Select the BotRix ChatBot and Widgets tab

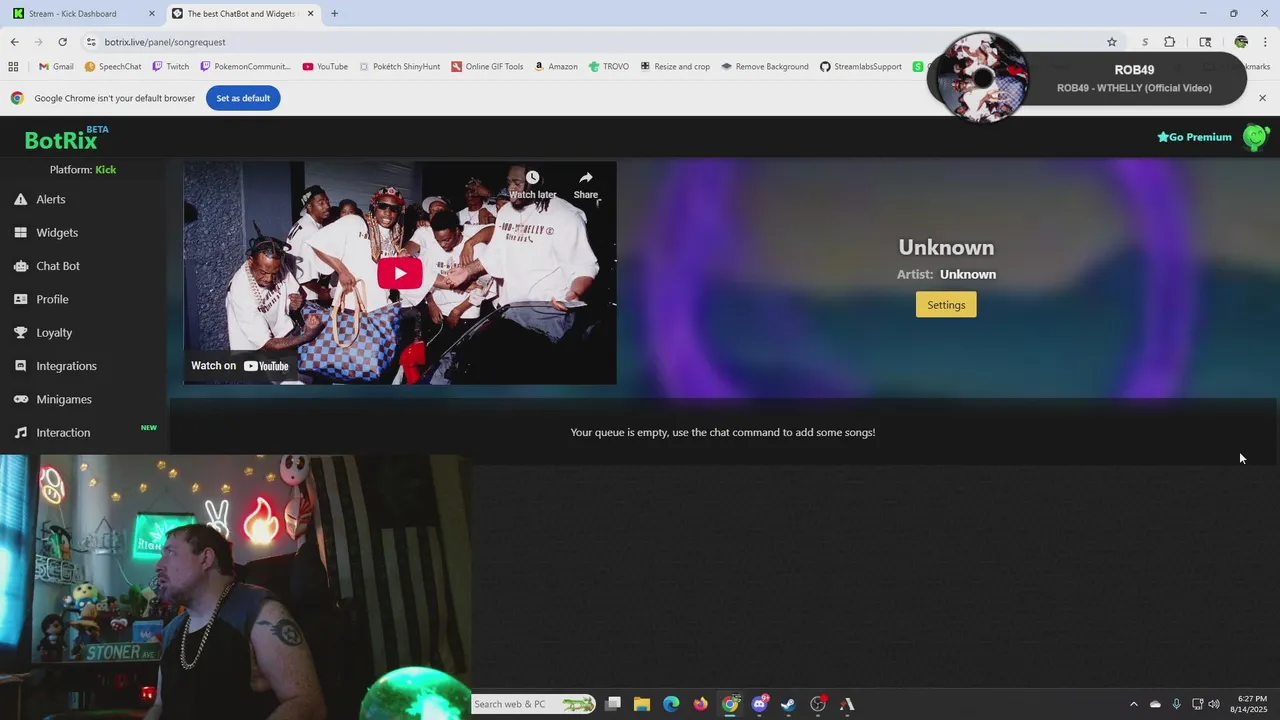[x=241, y=14]
